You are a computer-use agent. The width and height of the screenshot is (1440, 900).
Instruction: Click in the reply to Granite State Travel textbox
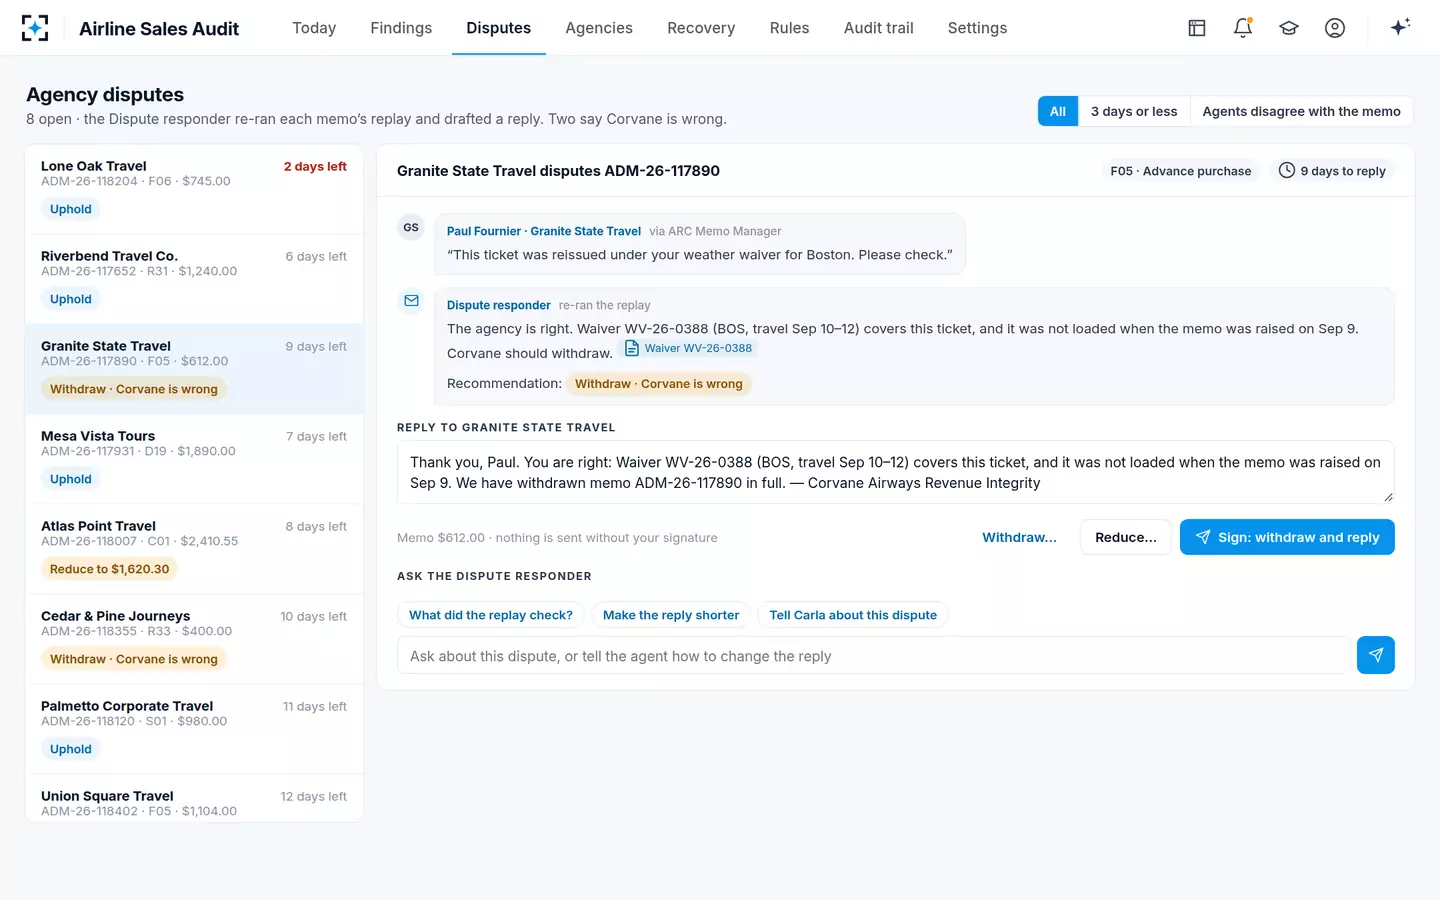[895, 472]
